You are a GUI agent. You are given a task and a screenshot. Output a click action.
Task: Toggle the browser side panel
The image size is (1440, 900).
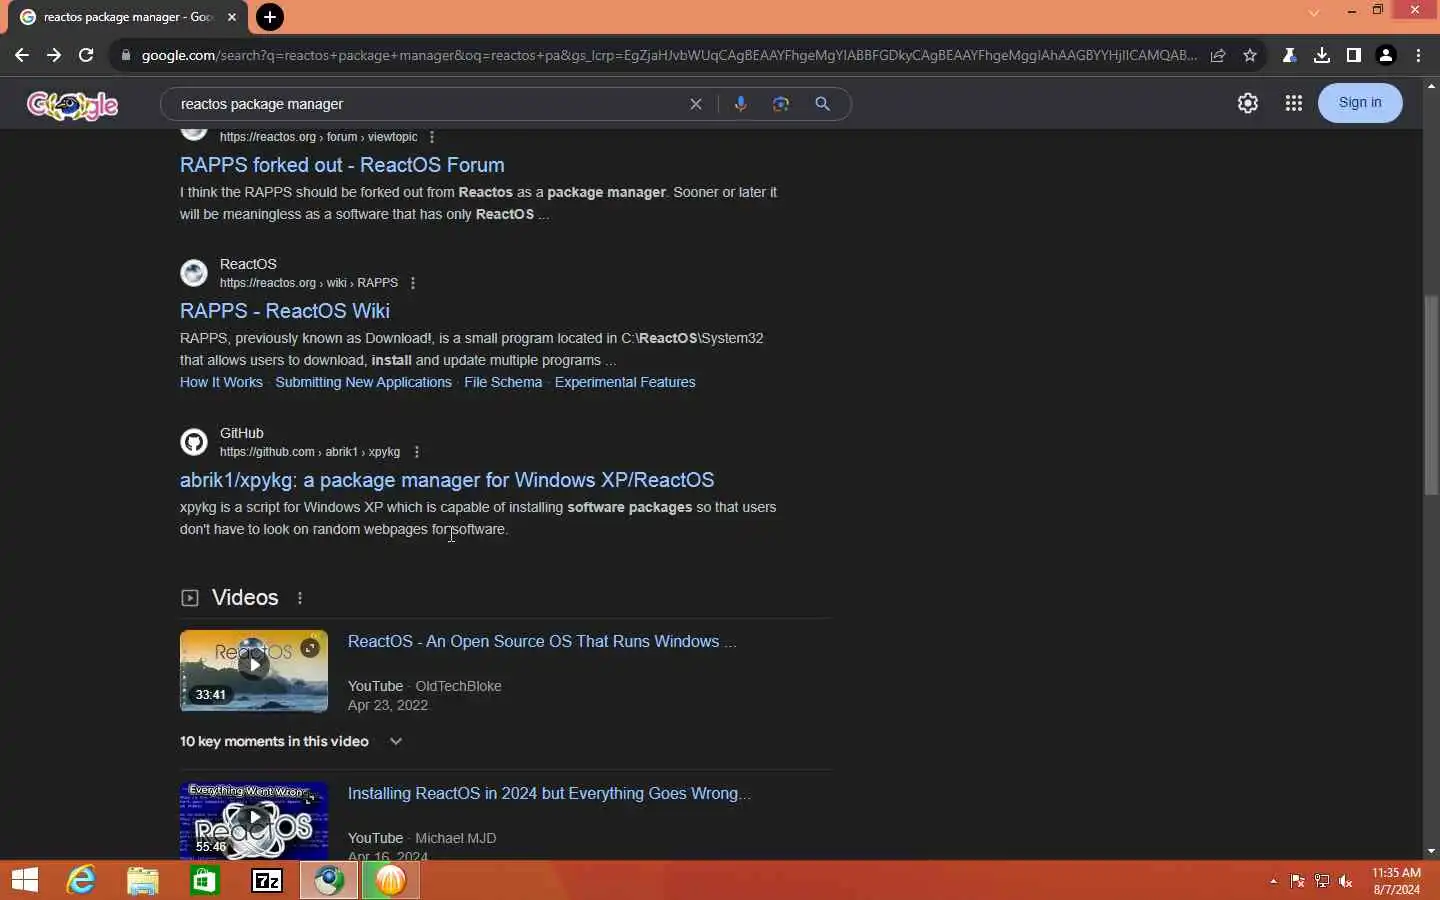pos(1354,56)
